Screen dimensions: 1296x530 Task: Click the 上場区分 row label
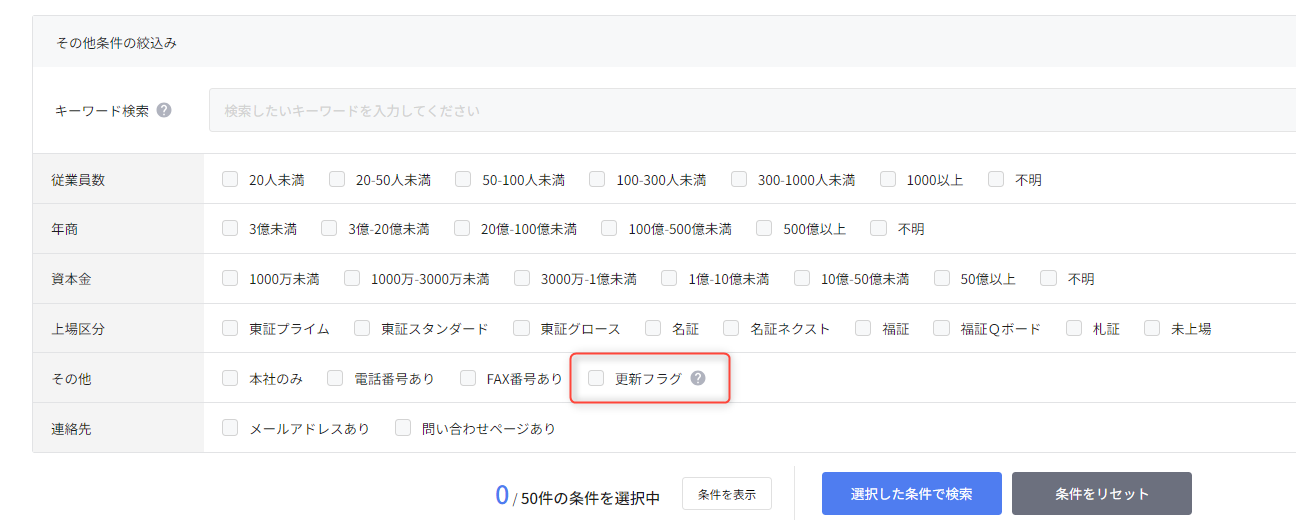point(78,328)
